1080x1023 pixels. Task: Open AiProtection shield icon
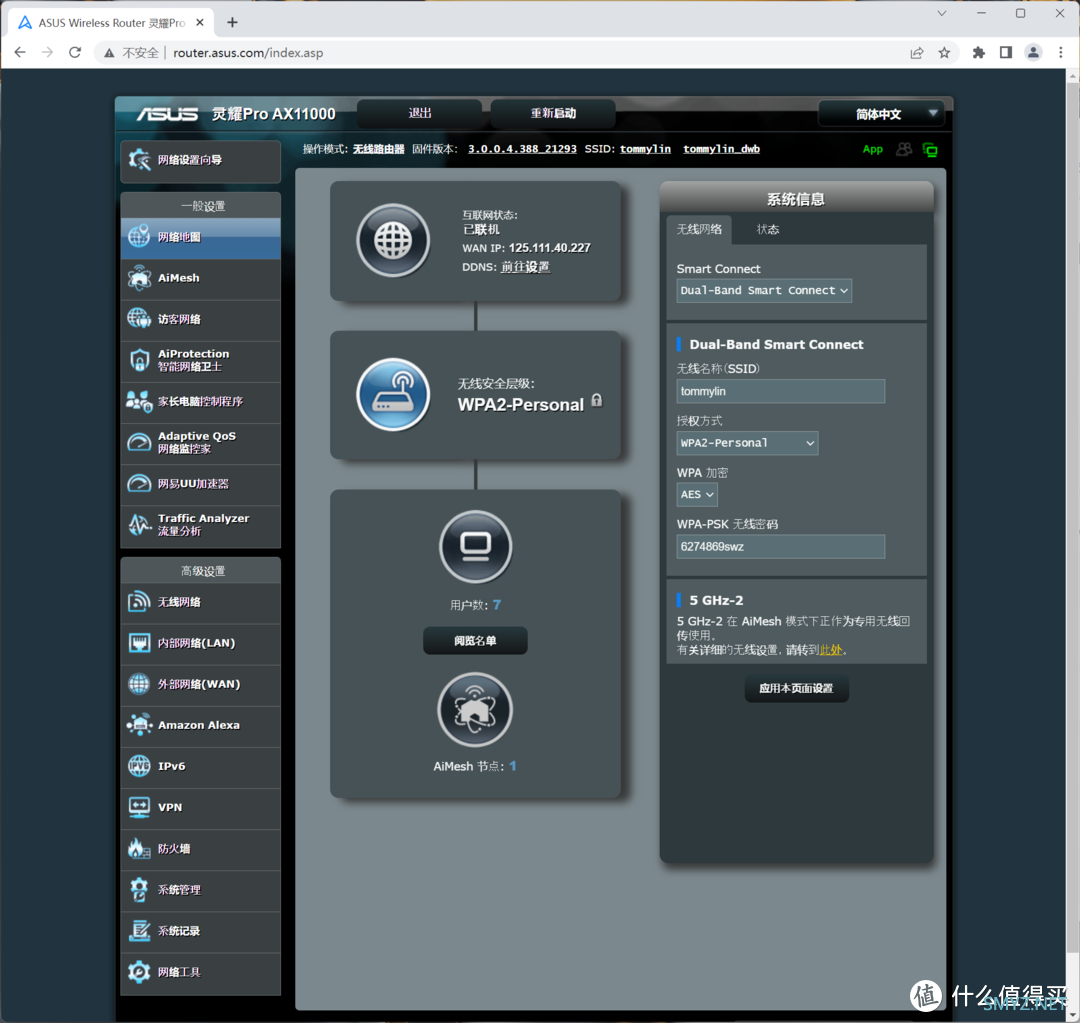pos(139,360)
